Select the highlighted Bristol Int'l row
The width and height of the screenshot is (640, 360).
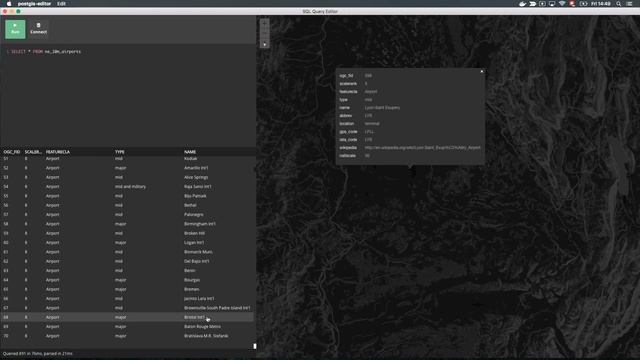click(x=127, y=317)
